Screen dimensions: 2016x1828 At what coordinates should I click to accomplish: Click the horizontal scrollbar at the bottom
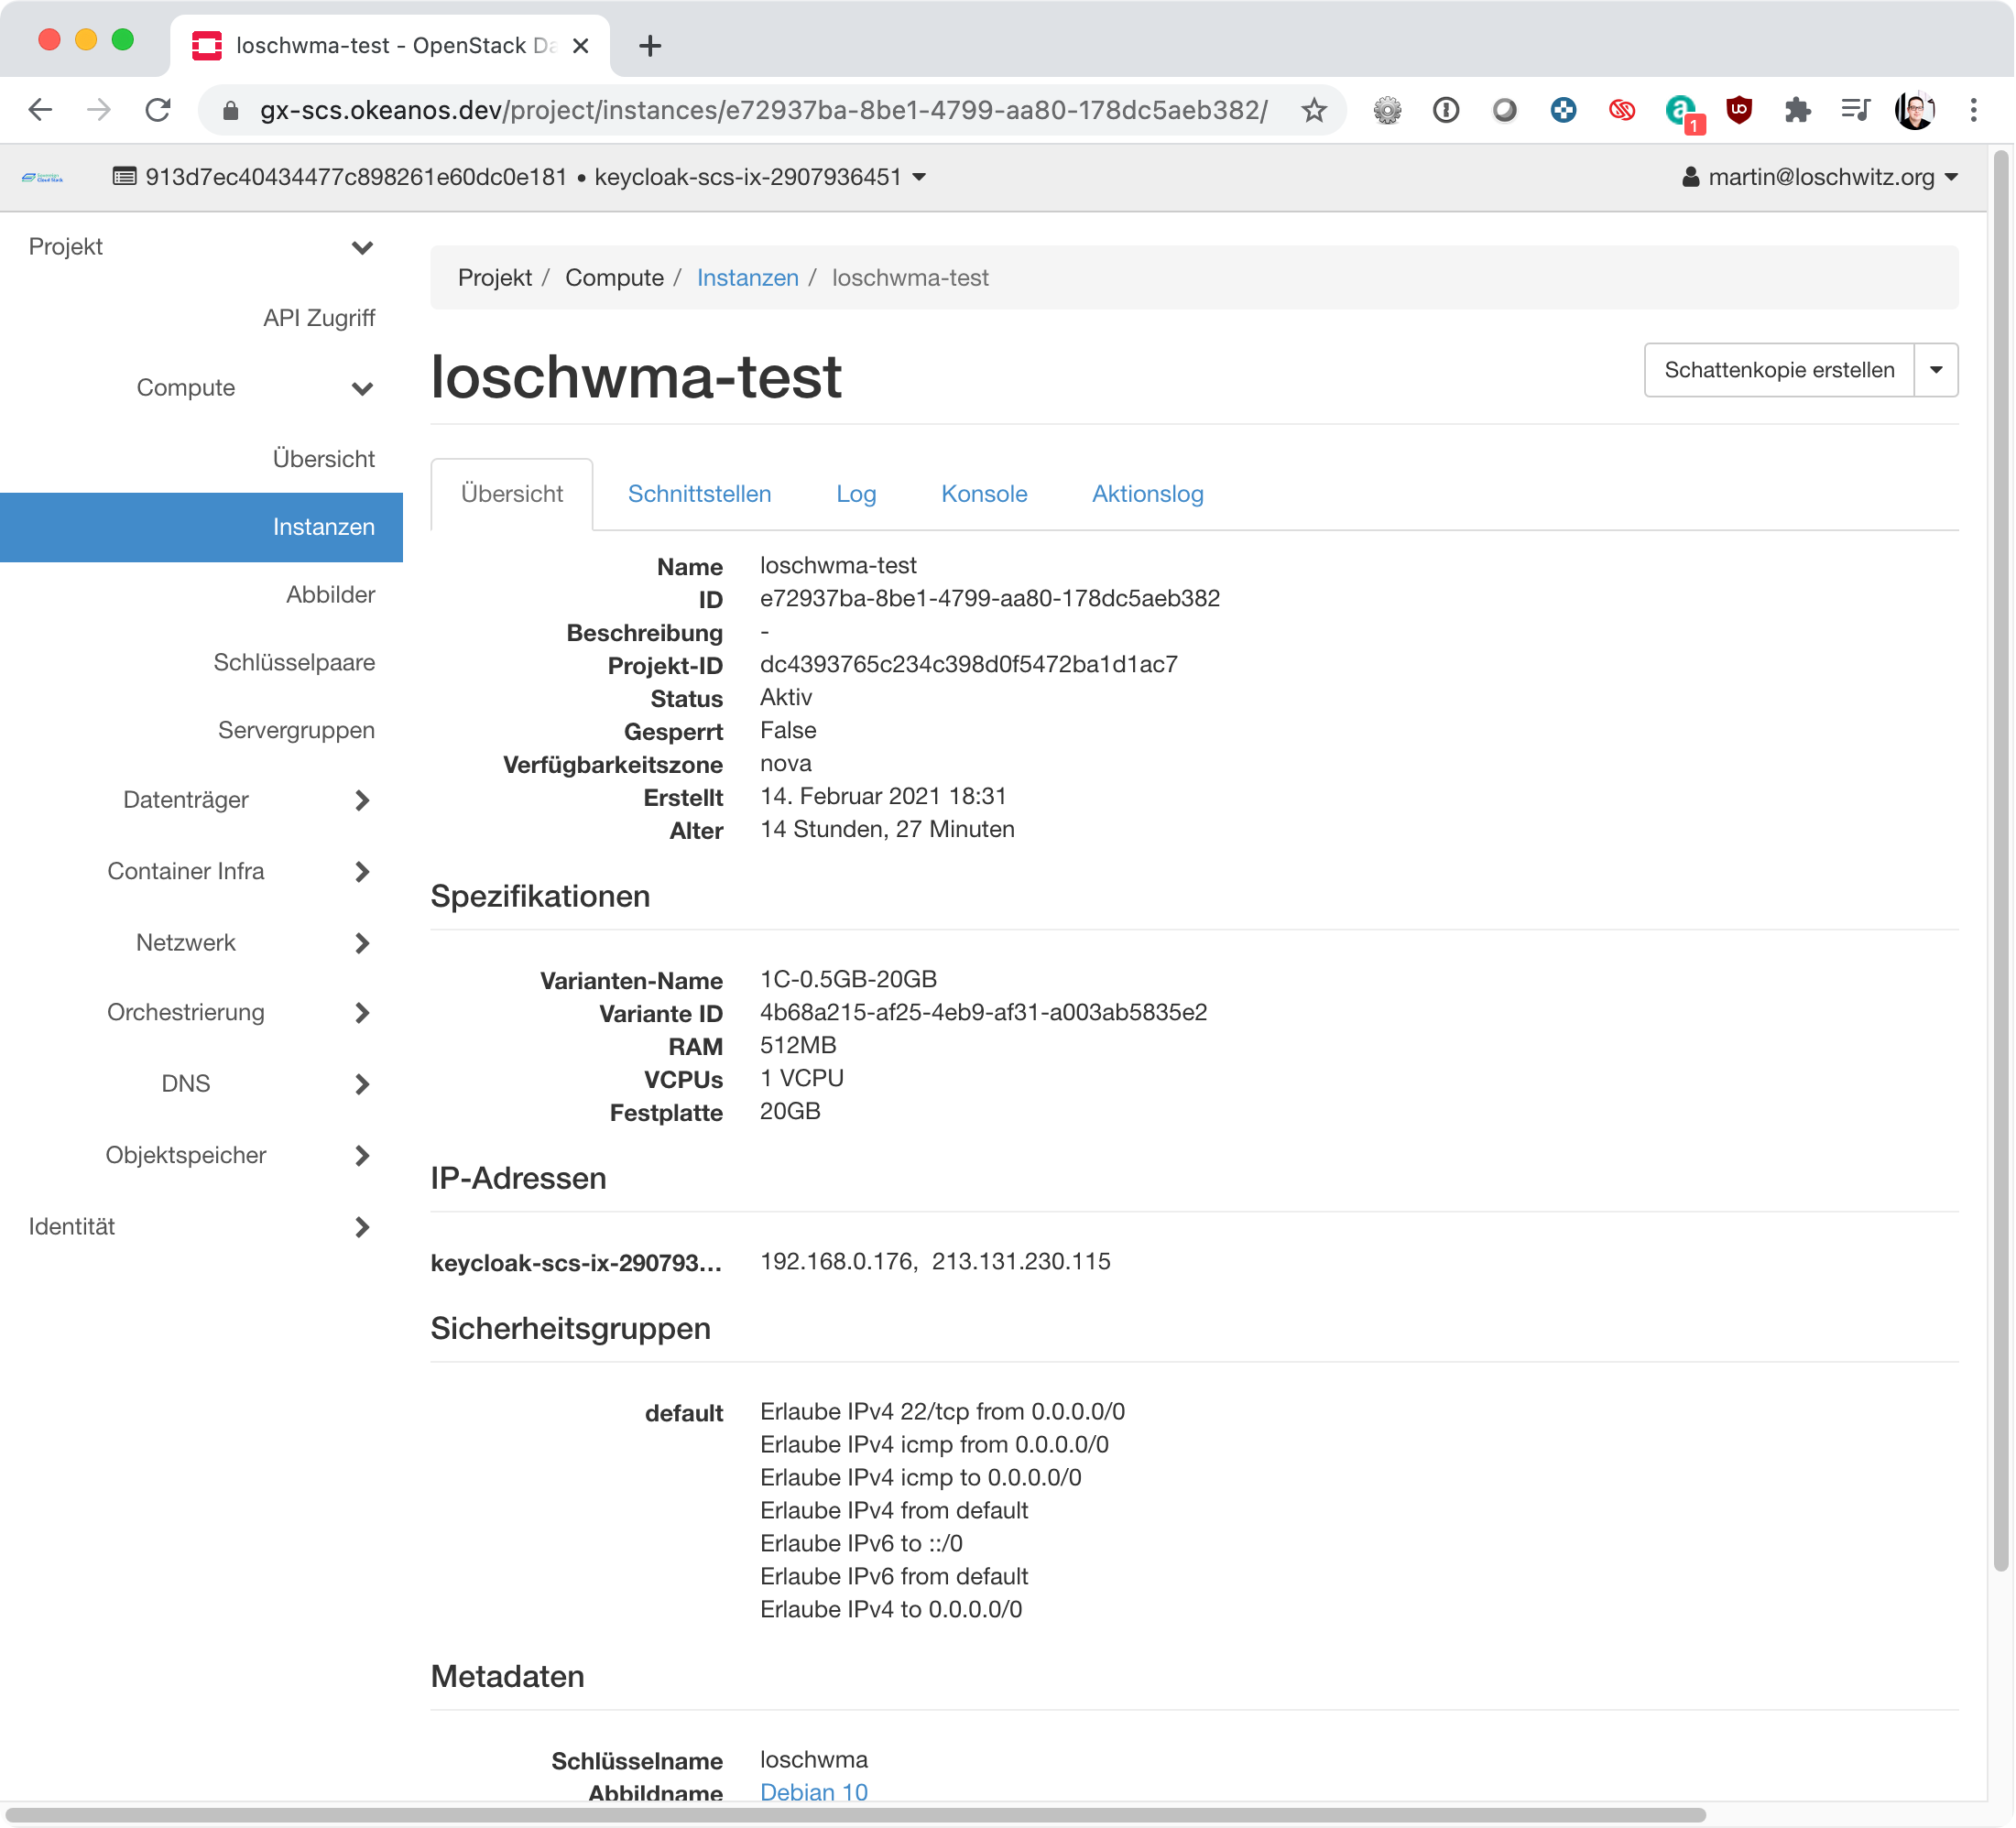click(855, 1815)
